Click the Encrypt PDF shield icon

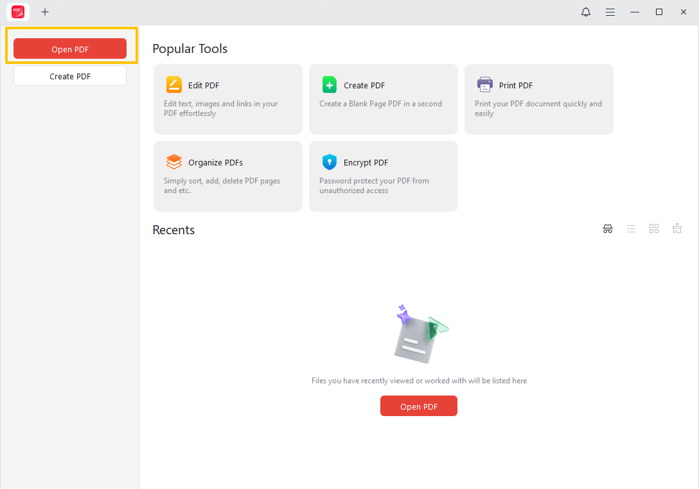[x=329, y=162]
